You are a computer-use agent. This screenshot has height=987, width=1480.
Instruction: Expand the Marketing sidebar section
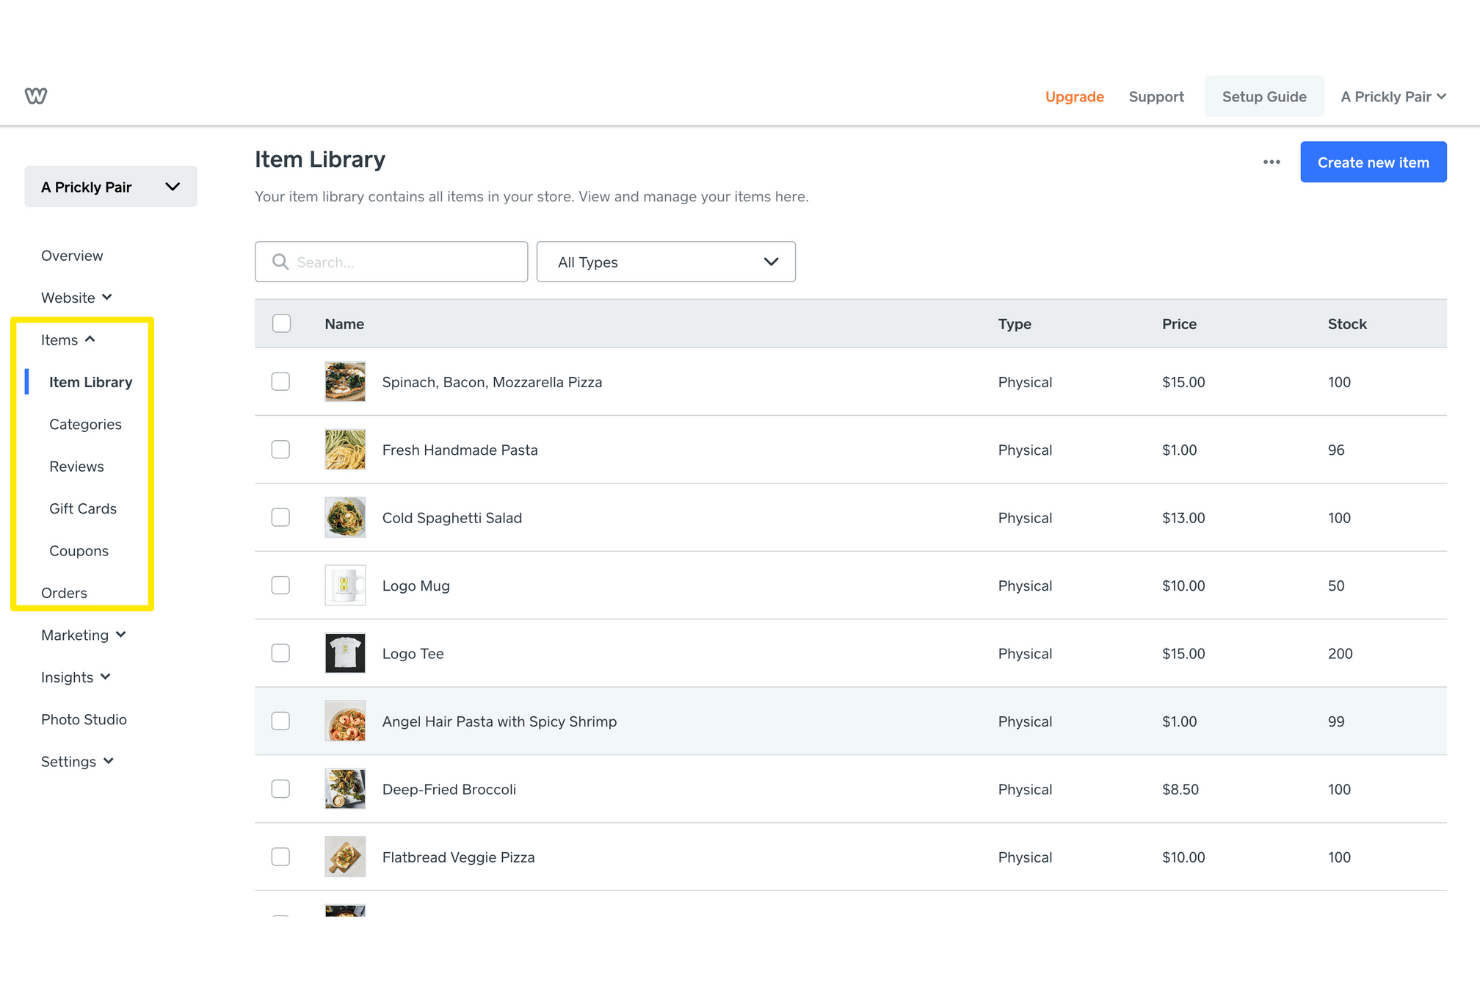point(84,635)
